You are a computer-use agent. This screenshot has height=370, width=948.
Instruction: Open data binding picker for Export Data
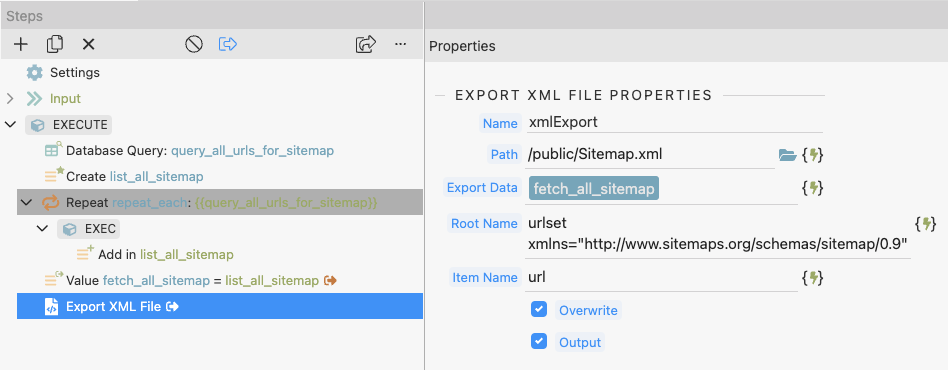pyautogui.click(x=813, y=188)
